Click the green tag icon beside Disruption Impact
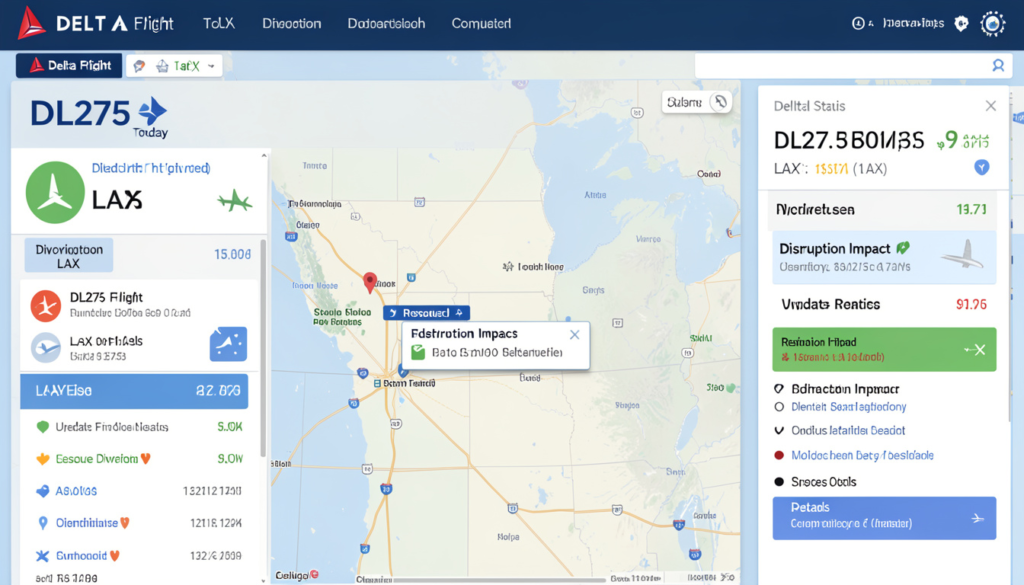 903,248
